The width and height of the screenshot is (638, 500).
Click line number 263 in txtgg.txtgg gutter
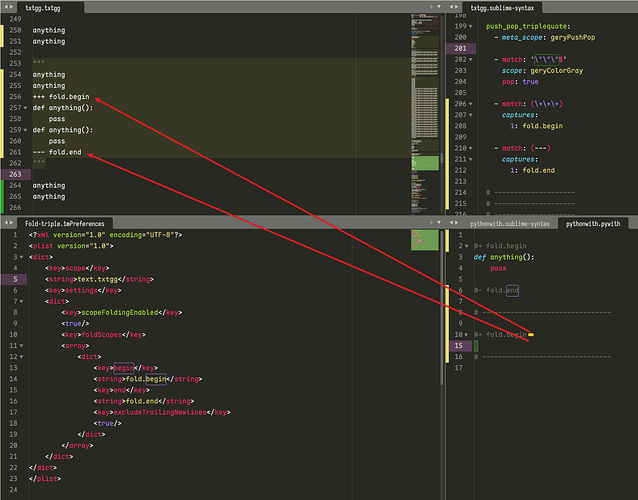tap(15, 174)
